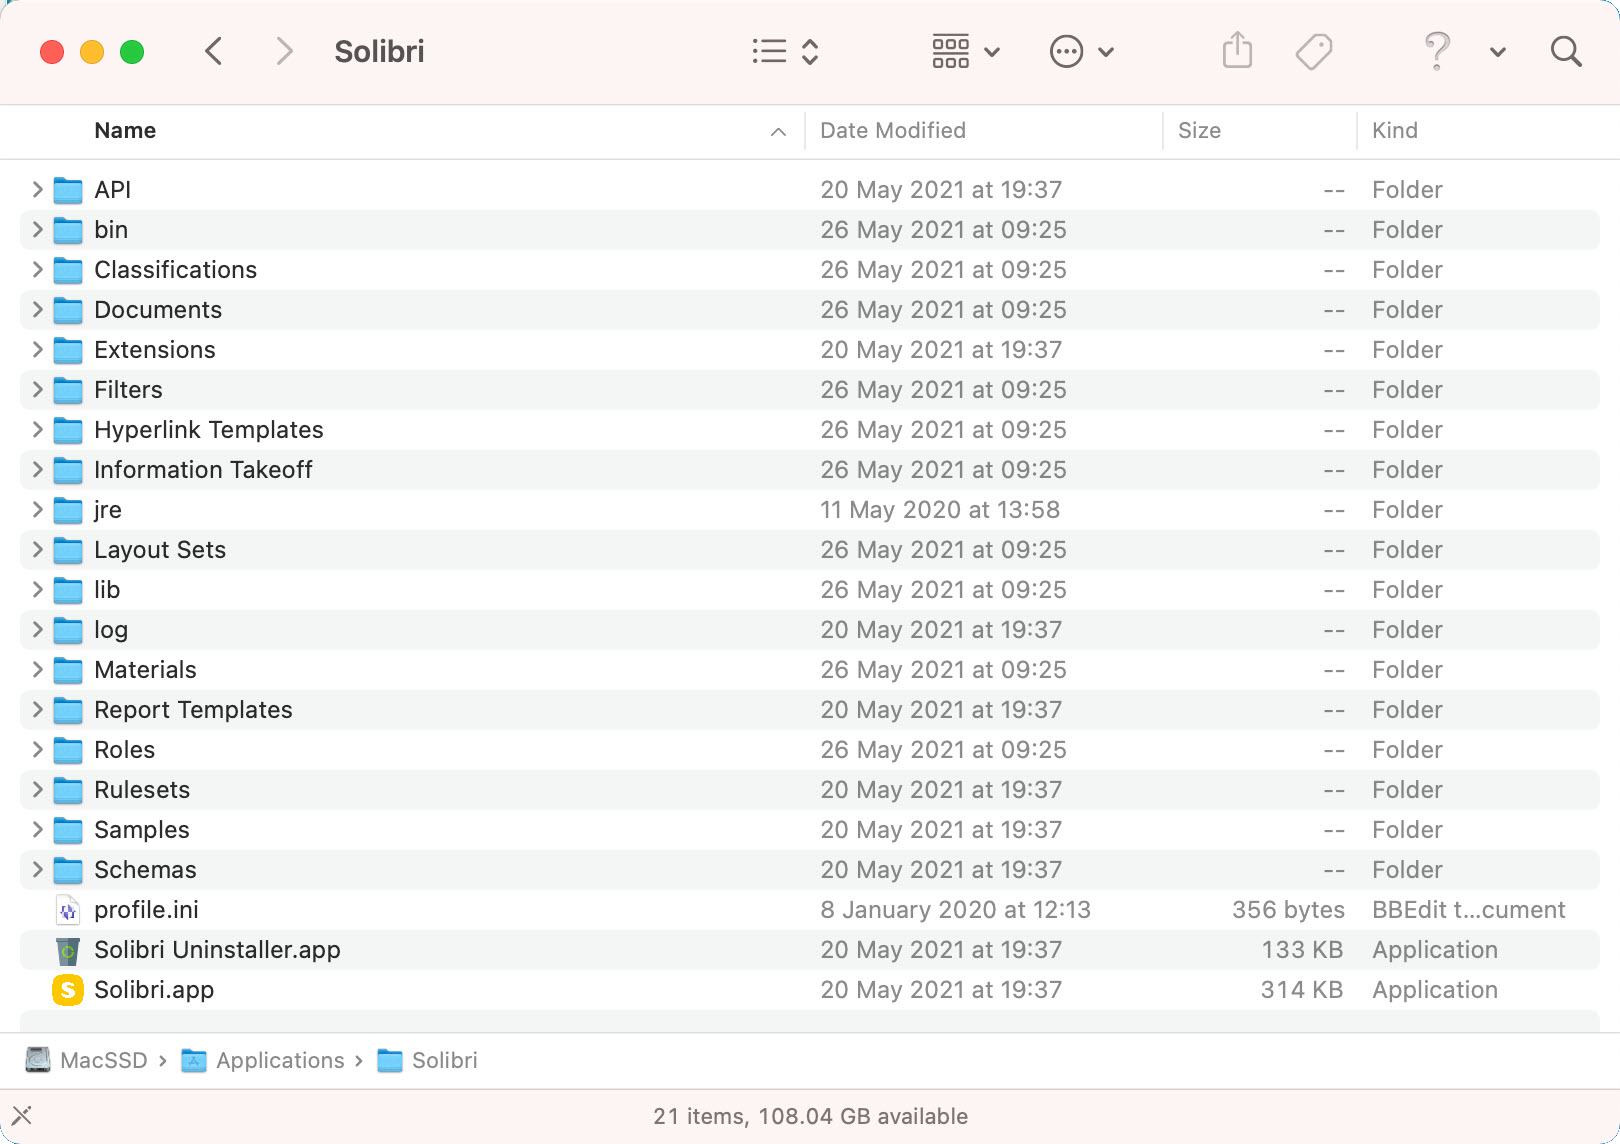Expand the jre folder

click(37, 509)
